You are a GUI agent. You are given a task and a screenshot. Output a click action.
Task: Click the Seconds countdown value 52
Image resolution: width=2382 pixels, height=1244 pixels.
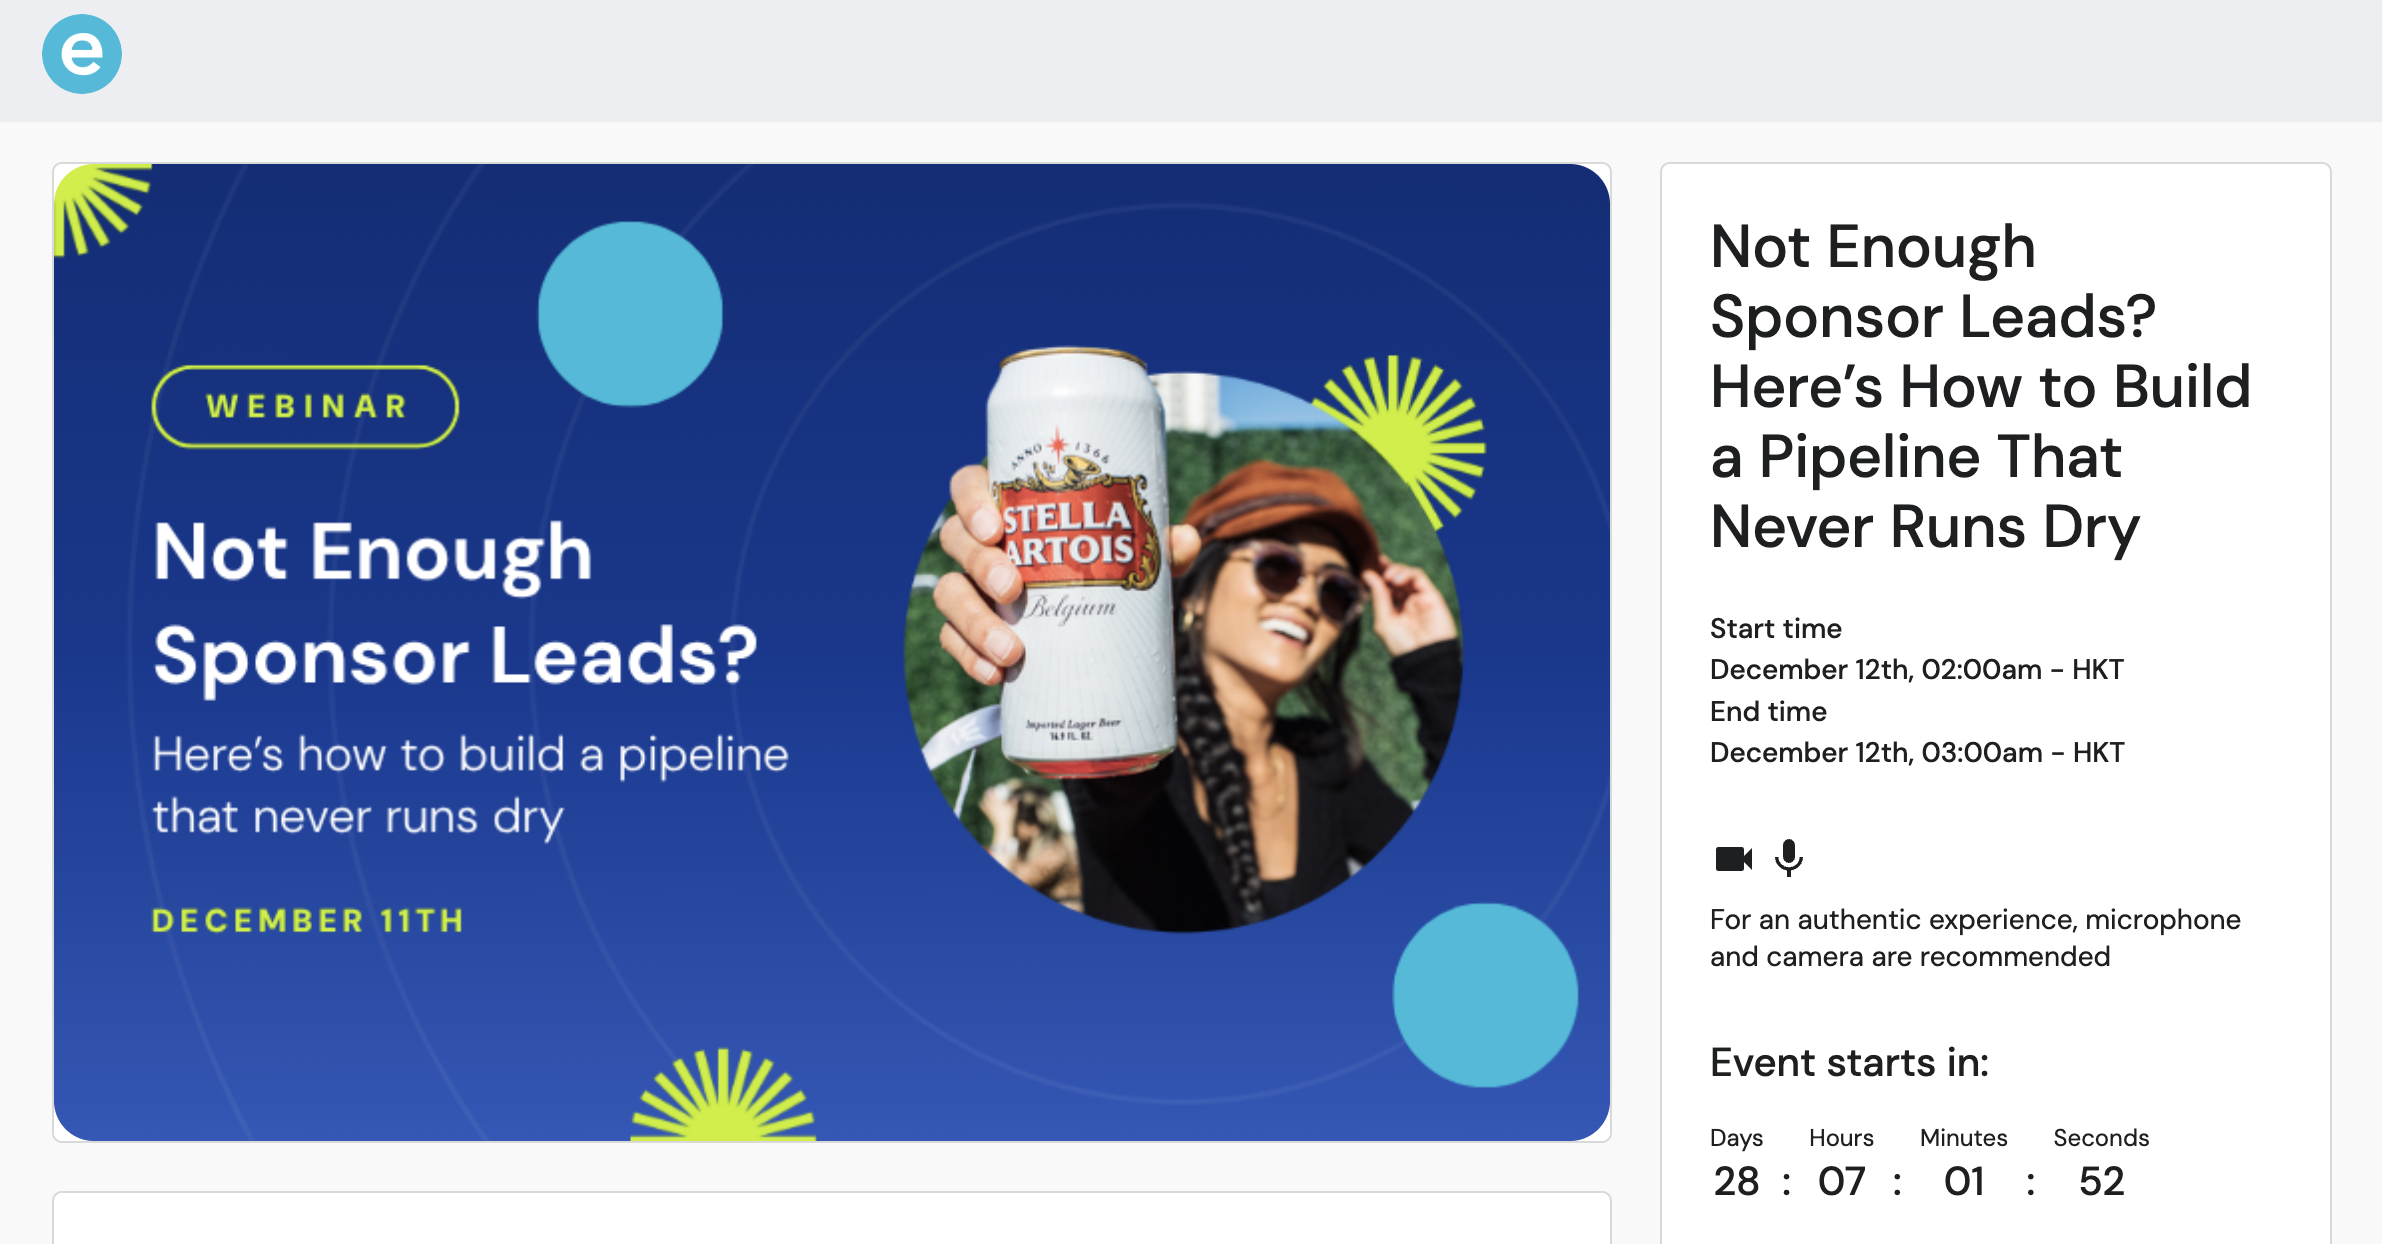point(2101,1181)
